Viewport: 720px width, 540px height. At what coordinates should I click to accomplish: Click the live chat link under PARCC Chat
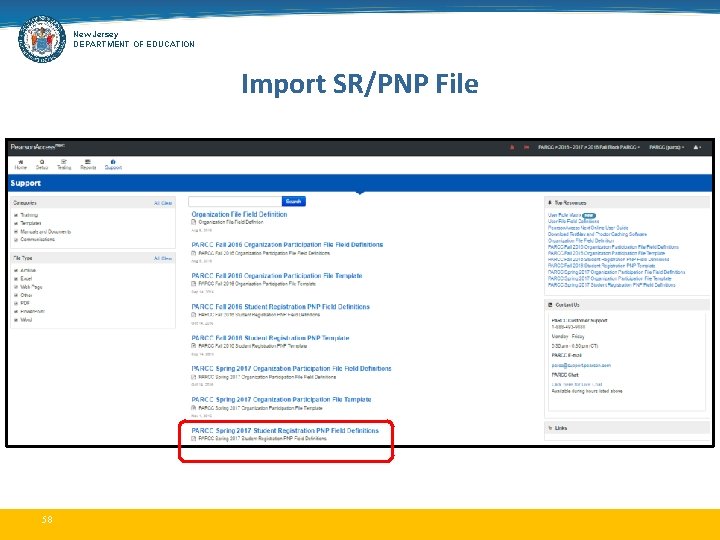point(576,384)
